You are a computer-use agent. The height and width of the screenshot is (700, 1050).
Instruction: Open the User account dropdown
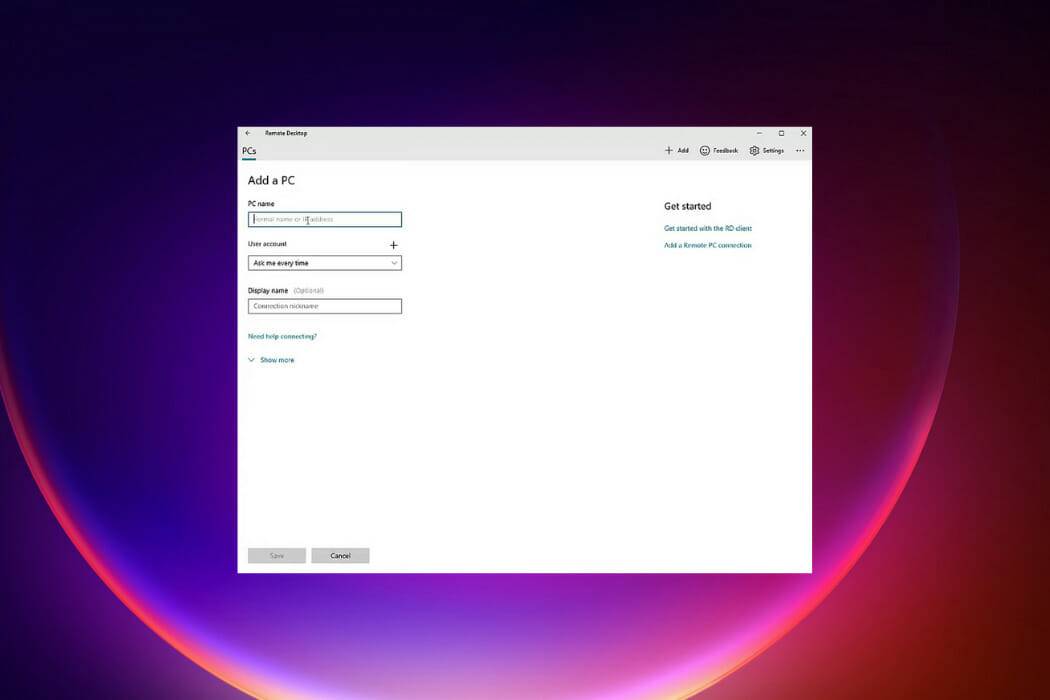point(324,262)
